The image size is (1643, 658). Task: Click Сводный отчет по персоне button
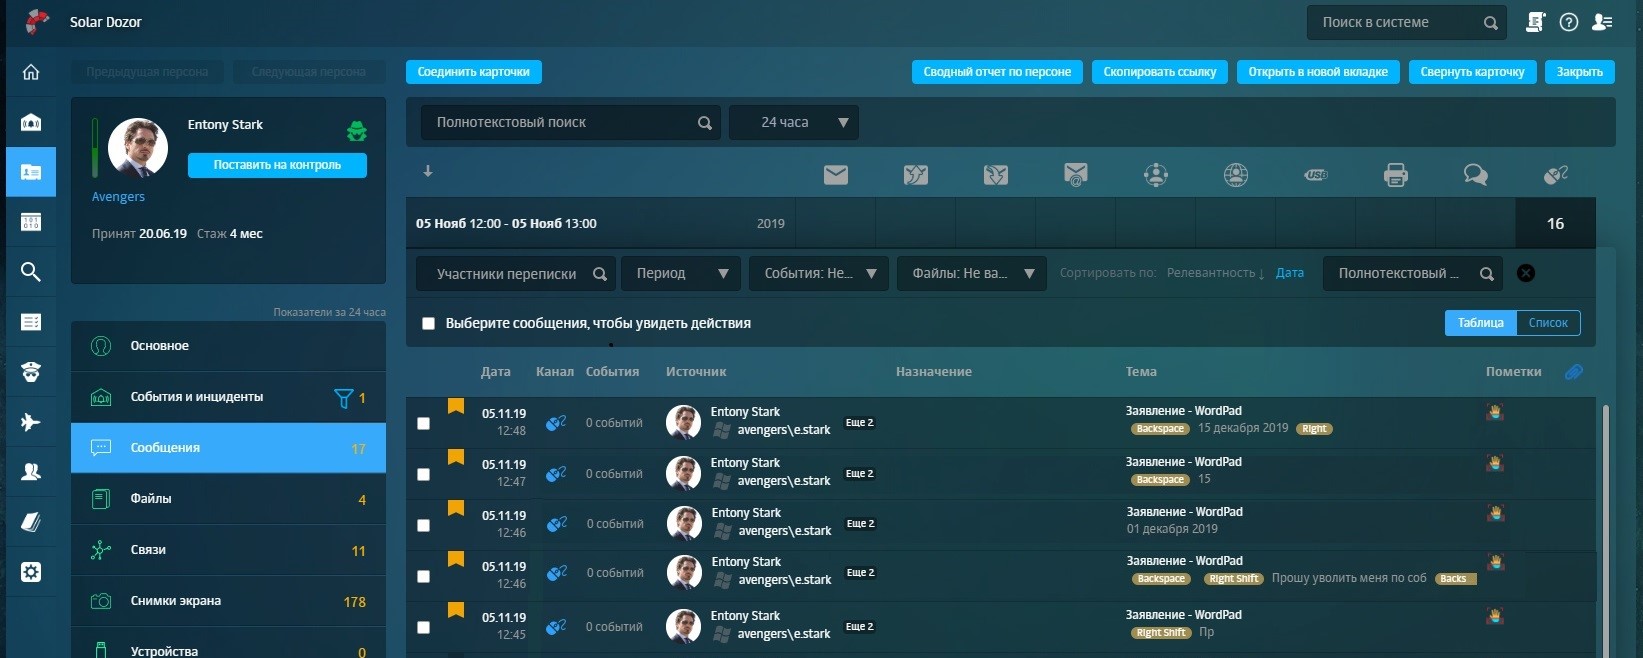click(x=996, y=72)
